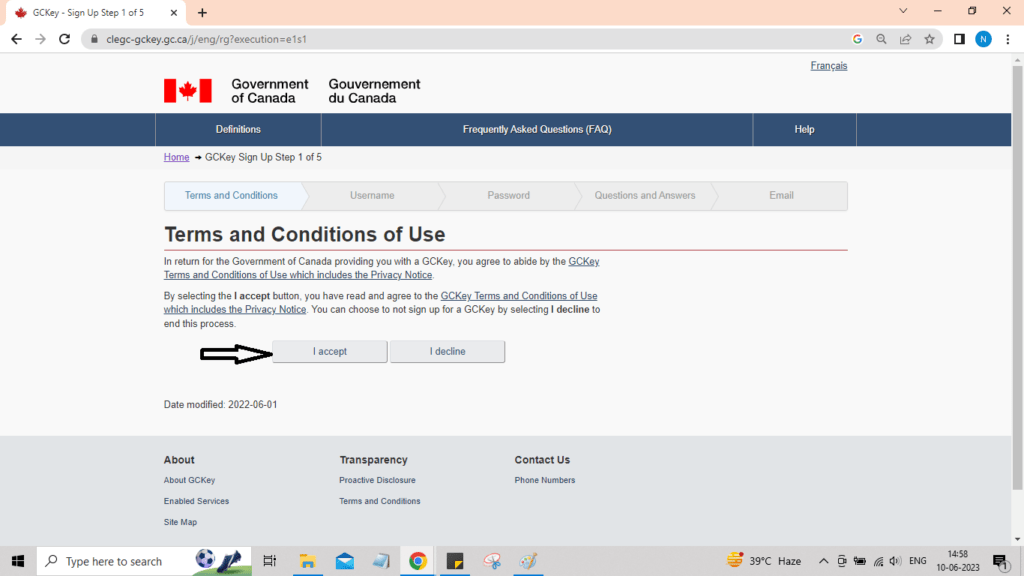The width and height of the screenshot is (1024, 576).
Task: Reload the page with the browser refresh icon
Action: [65, 39]
